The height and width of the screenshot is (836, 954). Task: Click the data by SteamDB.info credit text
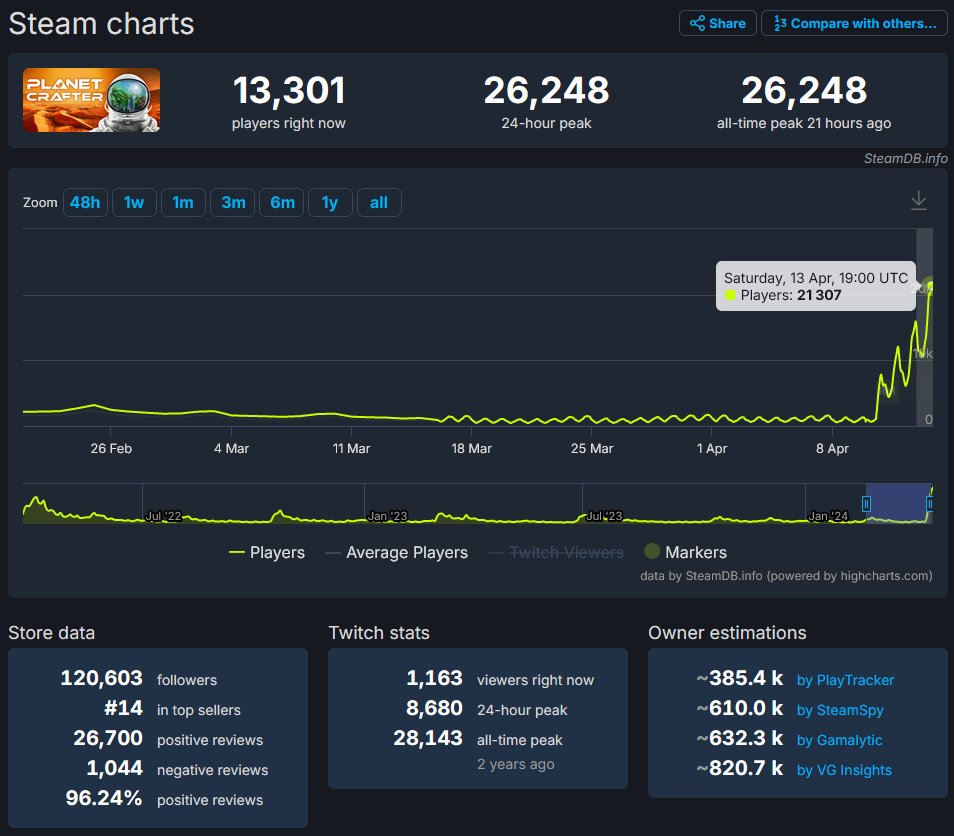(786, 576)
